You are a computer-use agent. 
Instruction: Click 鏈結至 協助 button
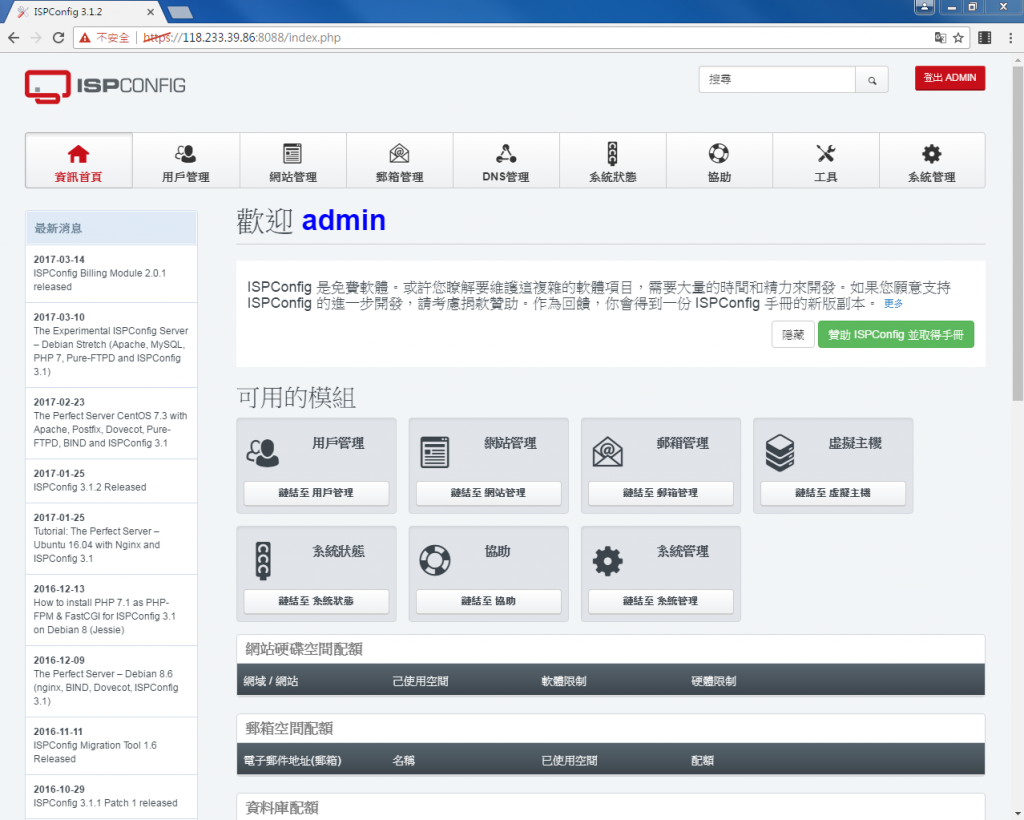[488, 601]
